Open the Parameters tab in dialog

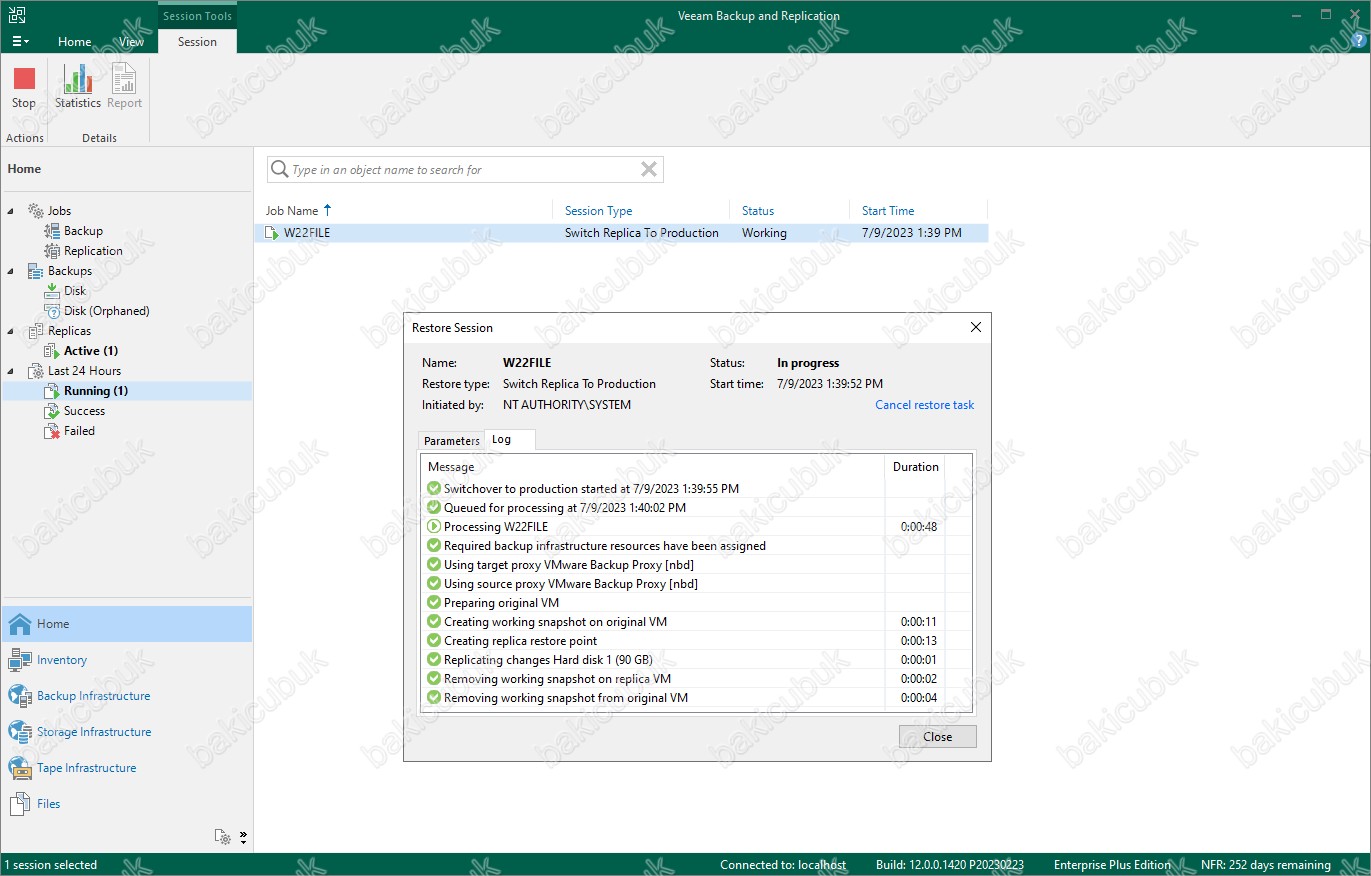[451, 441]
